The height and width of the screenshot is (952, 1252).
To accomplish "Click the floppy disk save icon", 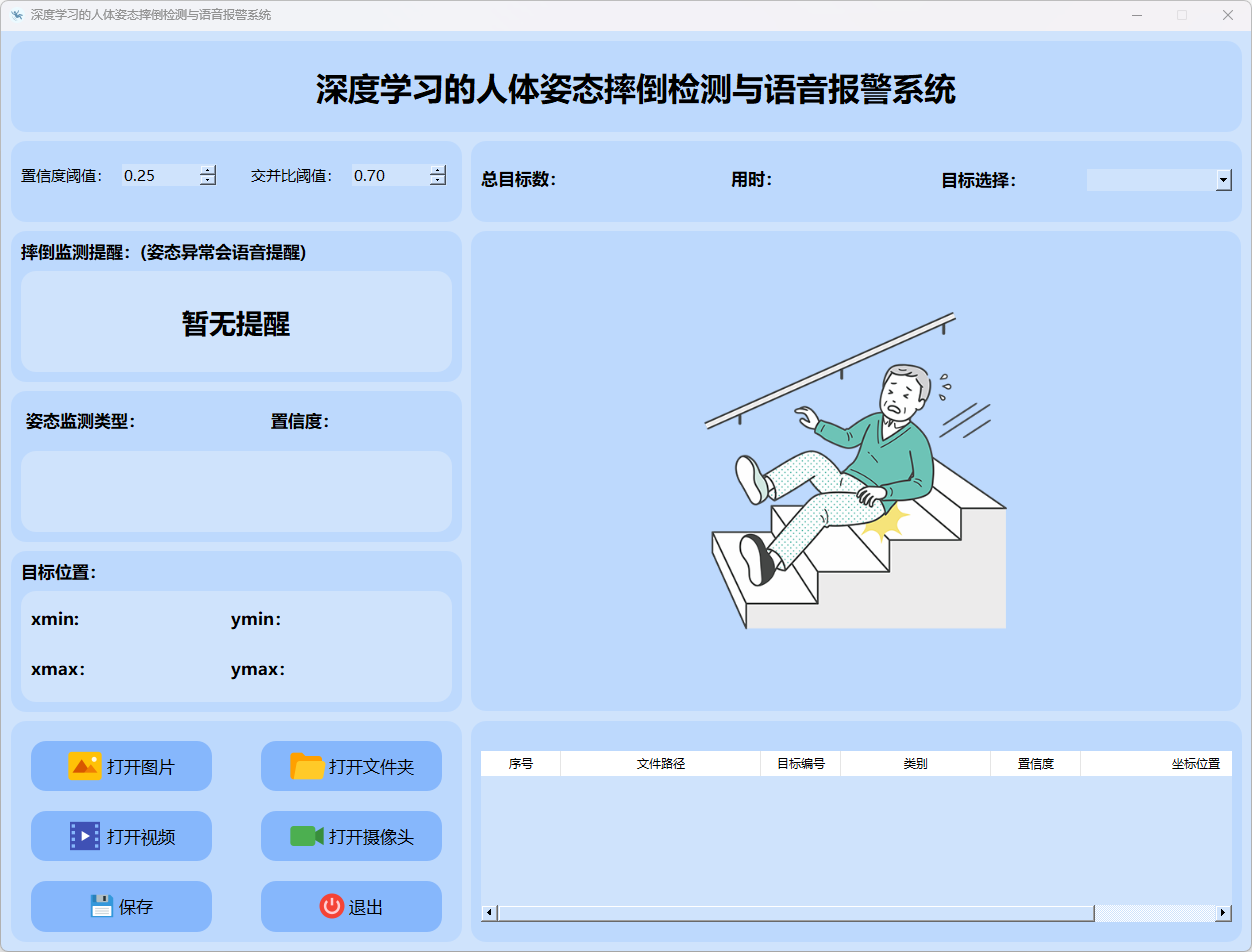I will [x=101, y=906].
